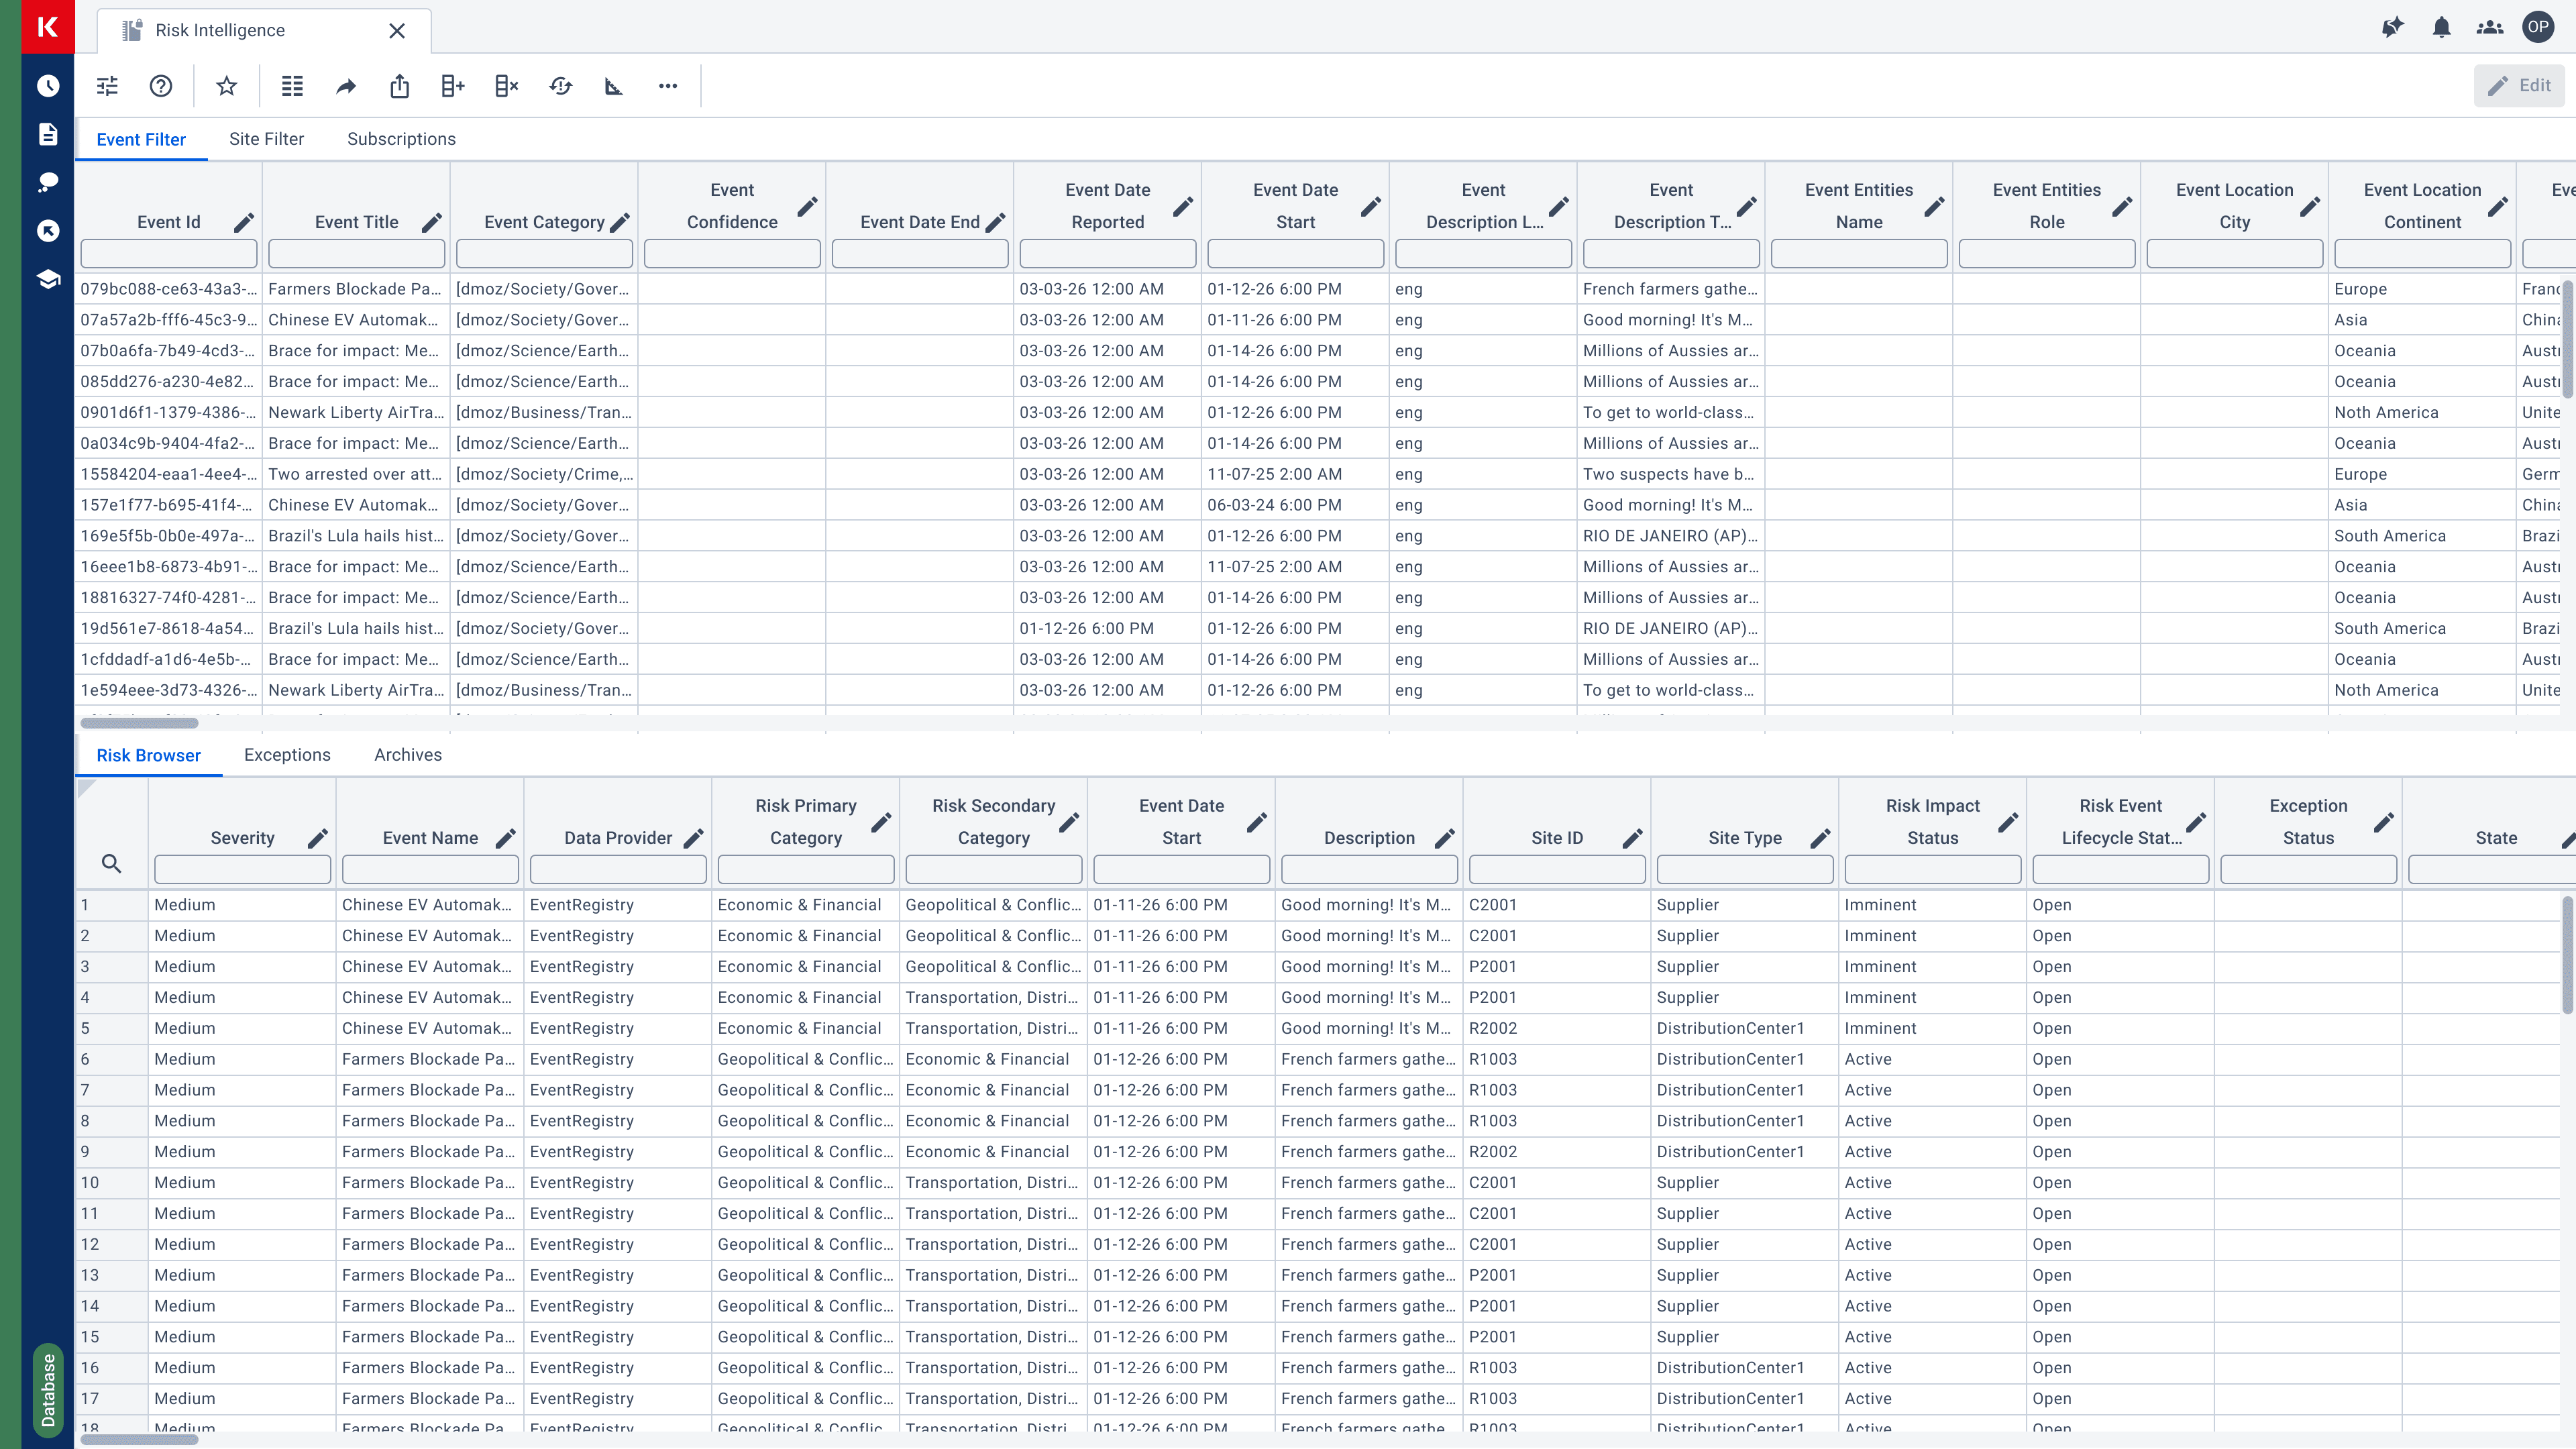2576x1449 pixels.
Task: Click horizontal scrollbar of events table
Action: (x=140, y=723)
